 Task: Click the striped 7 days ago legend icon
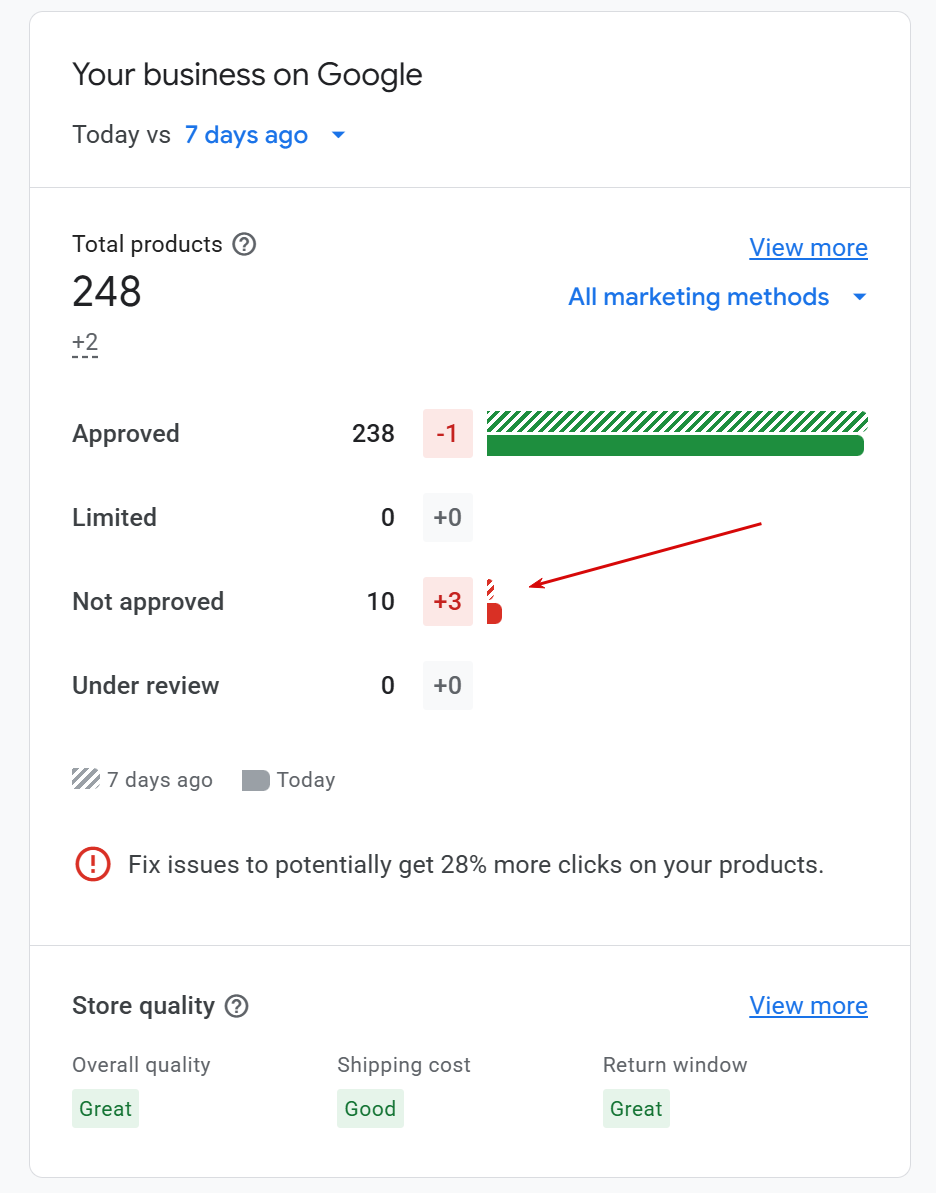coord(86,780)
